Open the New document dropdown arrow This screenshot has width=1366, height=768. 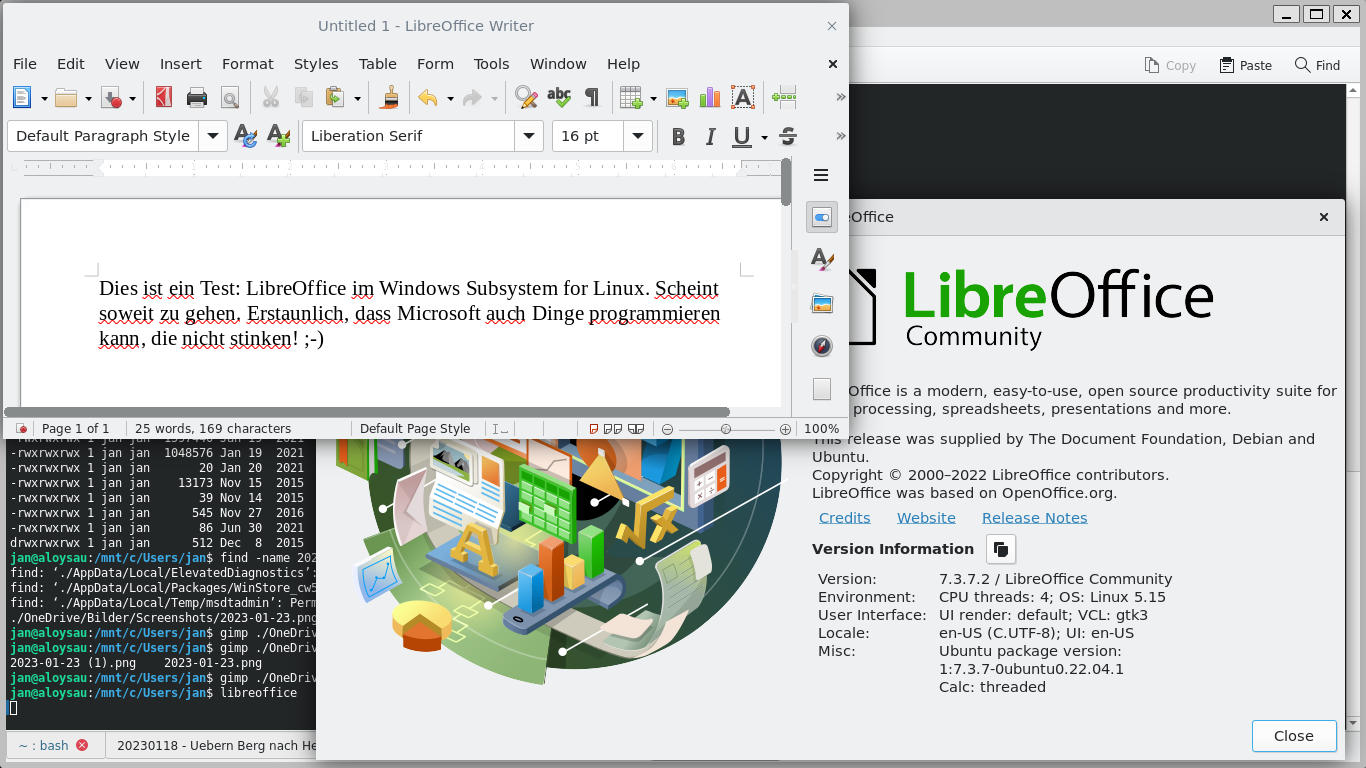[x=43, y=98]
